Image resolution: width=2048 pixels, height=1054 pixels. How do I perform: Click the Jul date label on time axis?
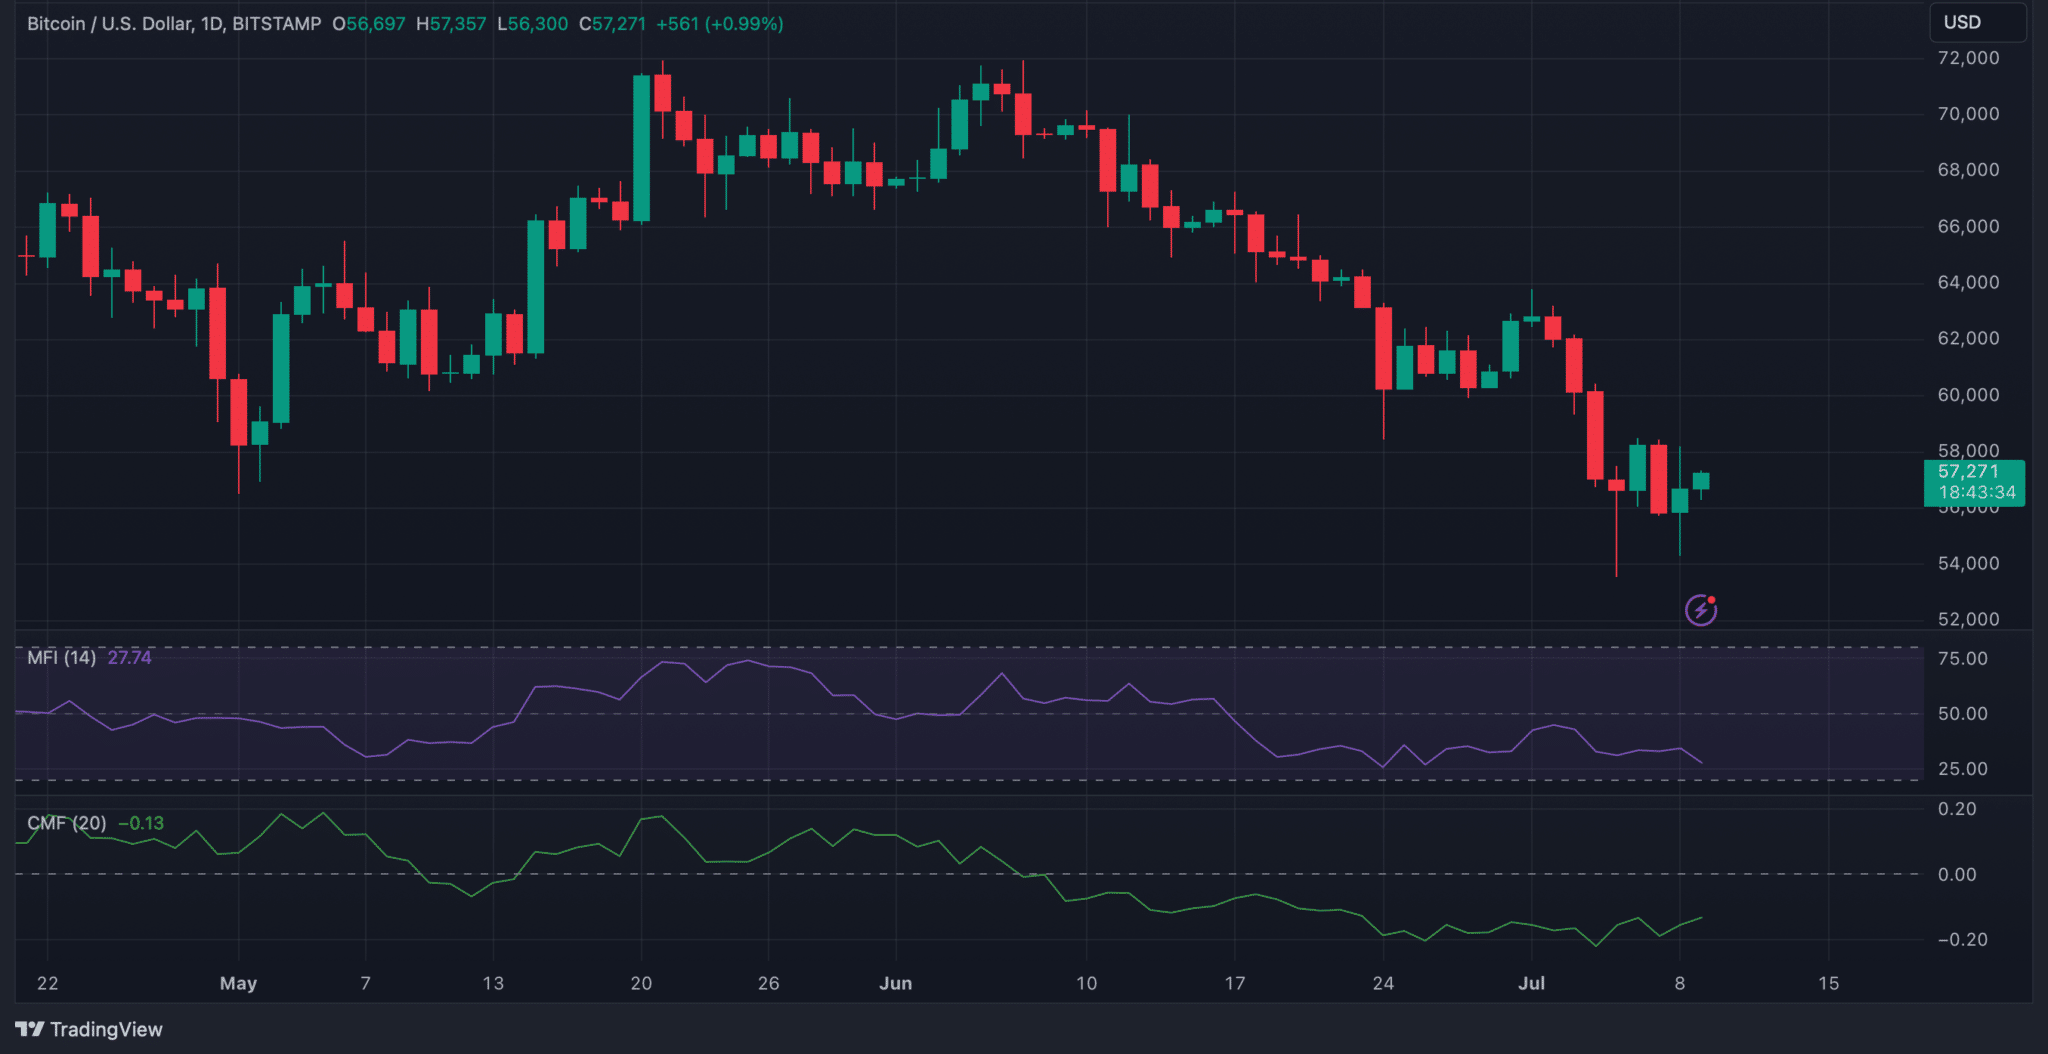pyautogui.click(x=1531, y=983)
